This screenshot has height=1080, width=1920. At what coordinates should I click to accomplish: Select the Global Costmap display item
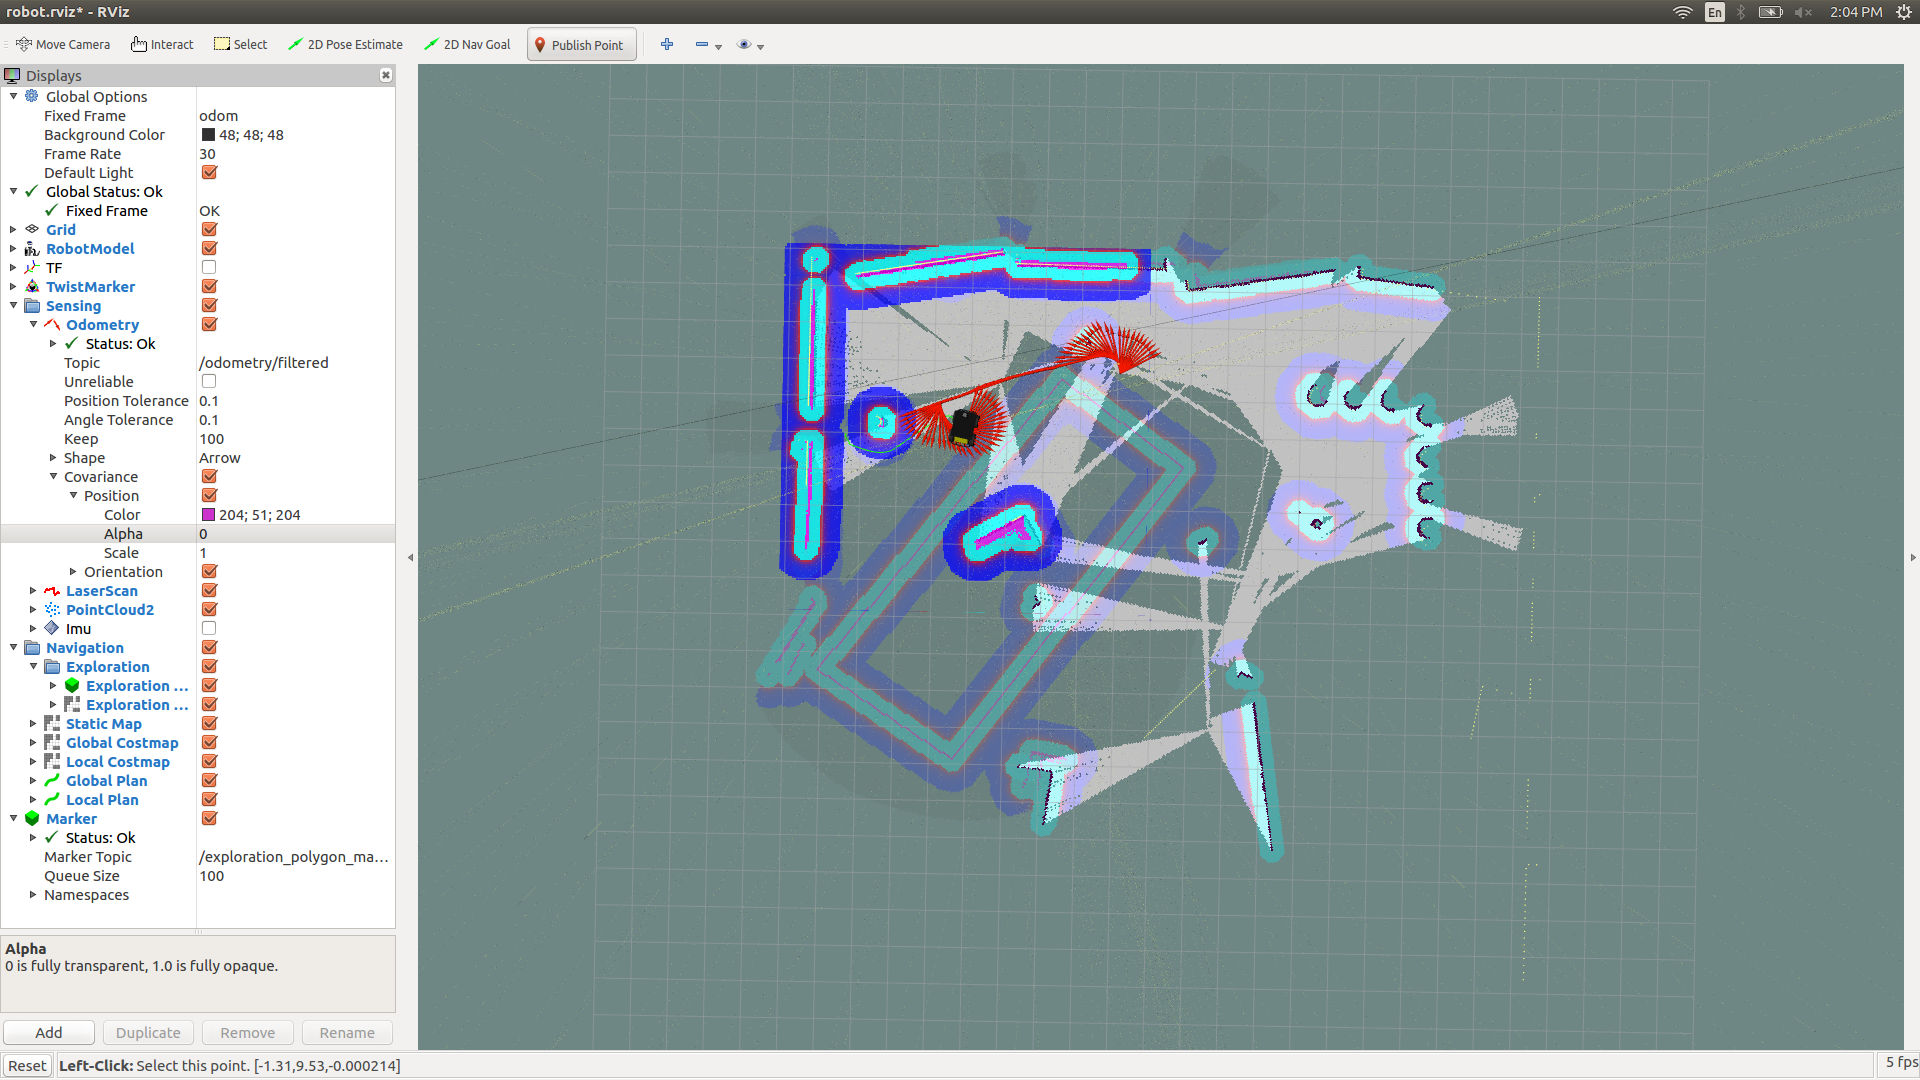[x=122, y=743]
